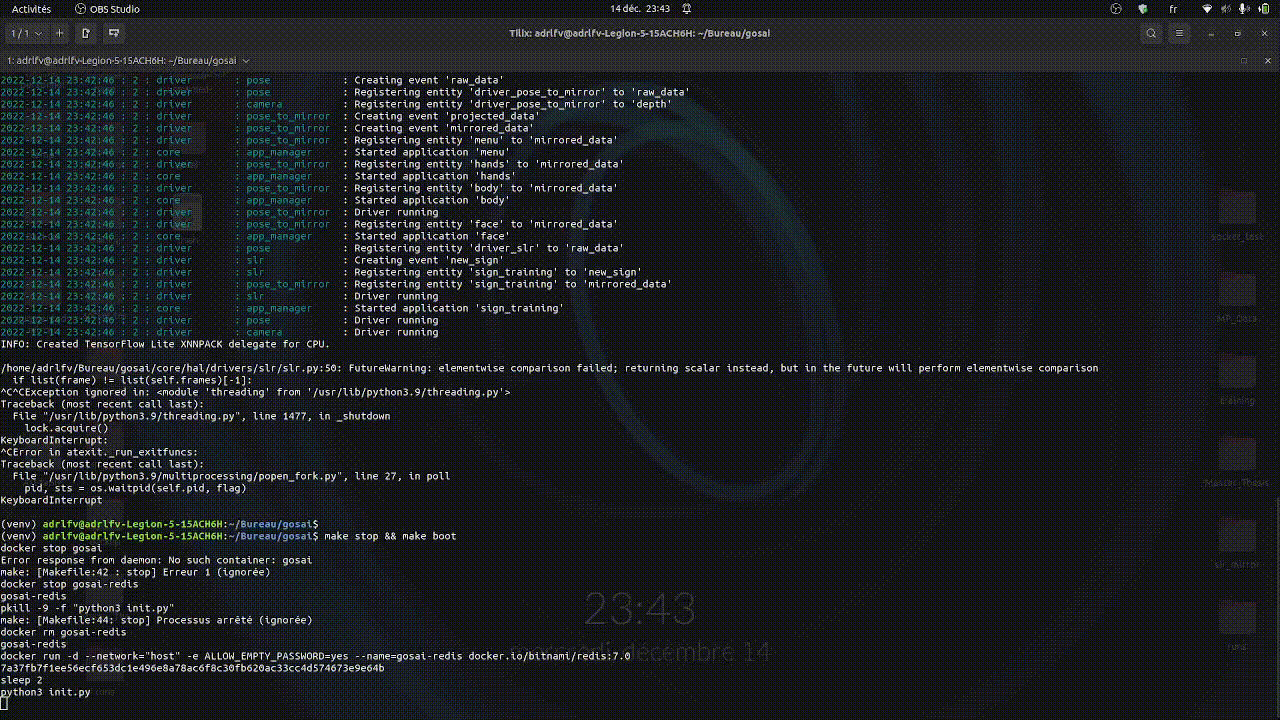Click the add terminal right button
This screenshot has height=720, width=1280.
point(86,33)
